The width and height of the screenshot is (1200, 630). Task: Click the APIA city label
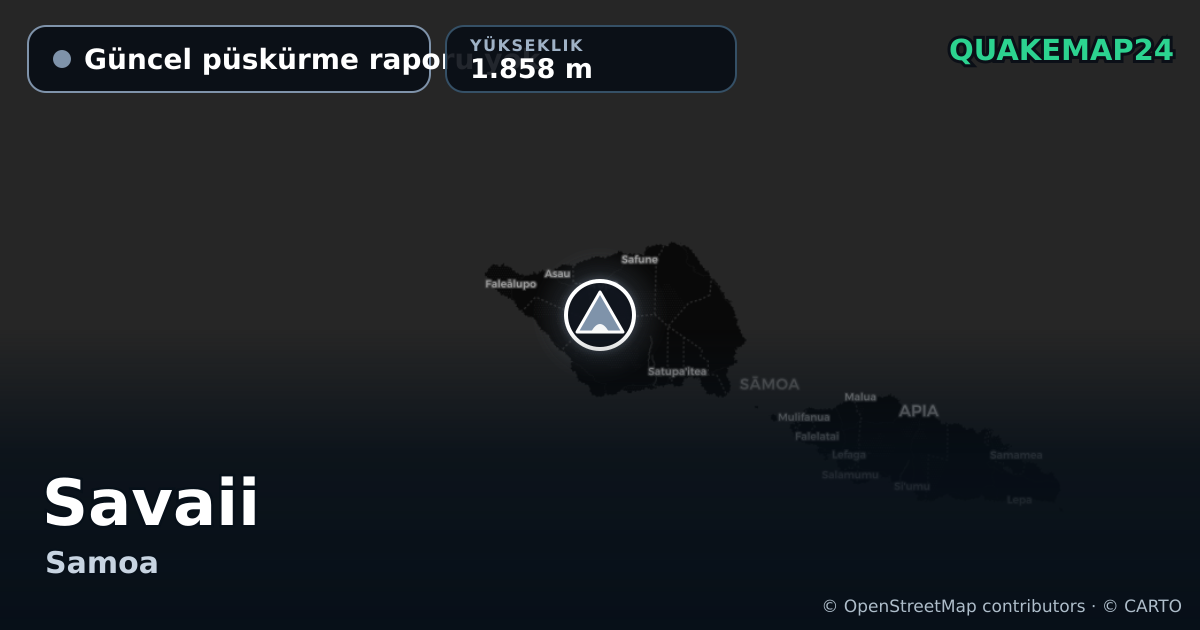[x=918, y=411]
